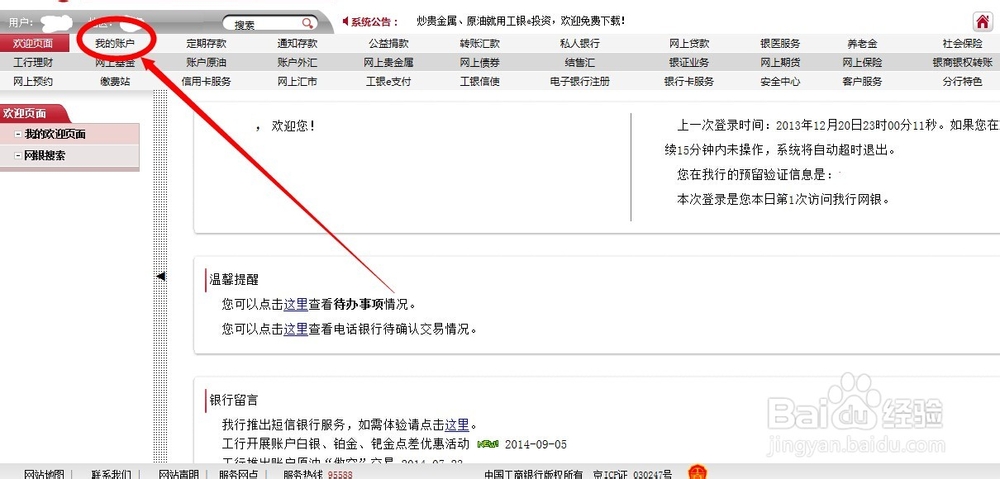Image resolution: width=1000 pixels, height=479 pixels.
Task: Click the search magnifier icon
Action: click(307, 24)
